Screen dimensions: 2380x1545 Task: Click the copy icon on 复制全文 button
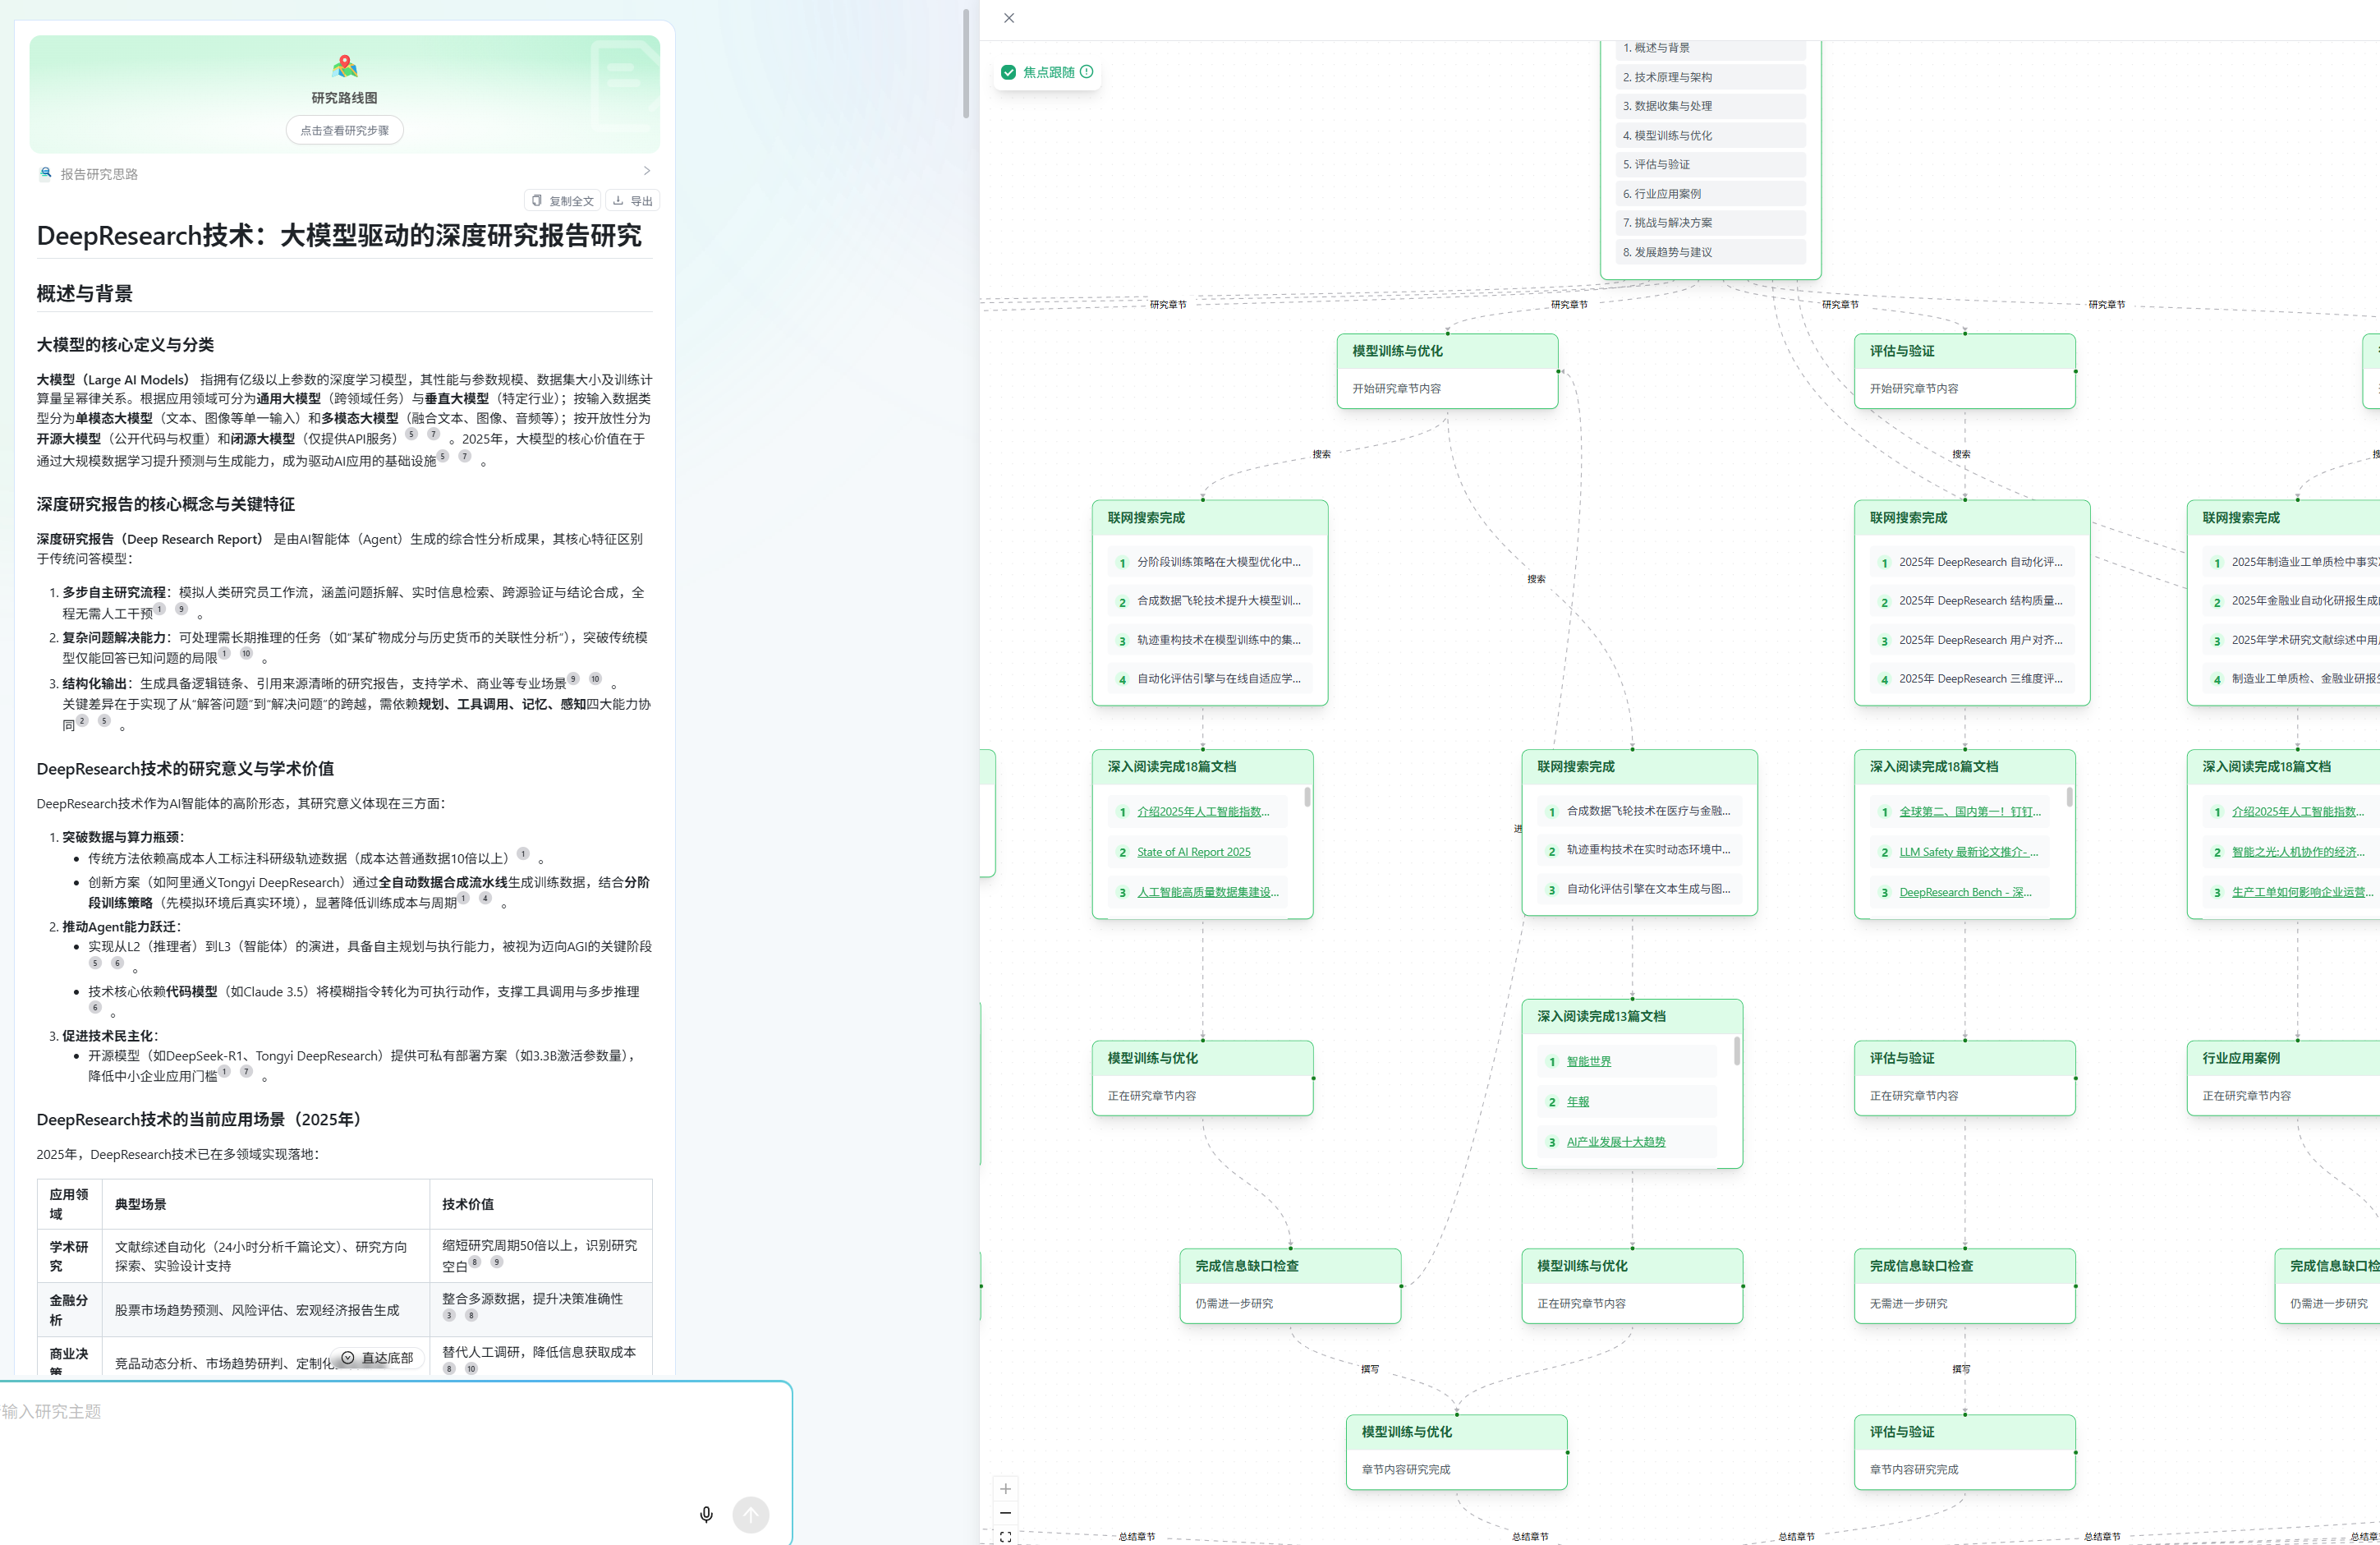[x=537, y=200]
